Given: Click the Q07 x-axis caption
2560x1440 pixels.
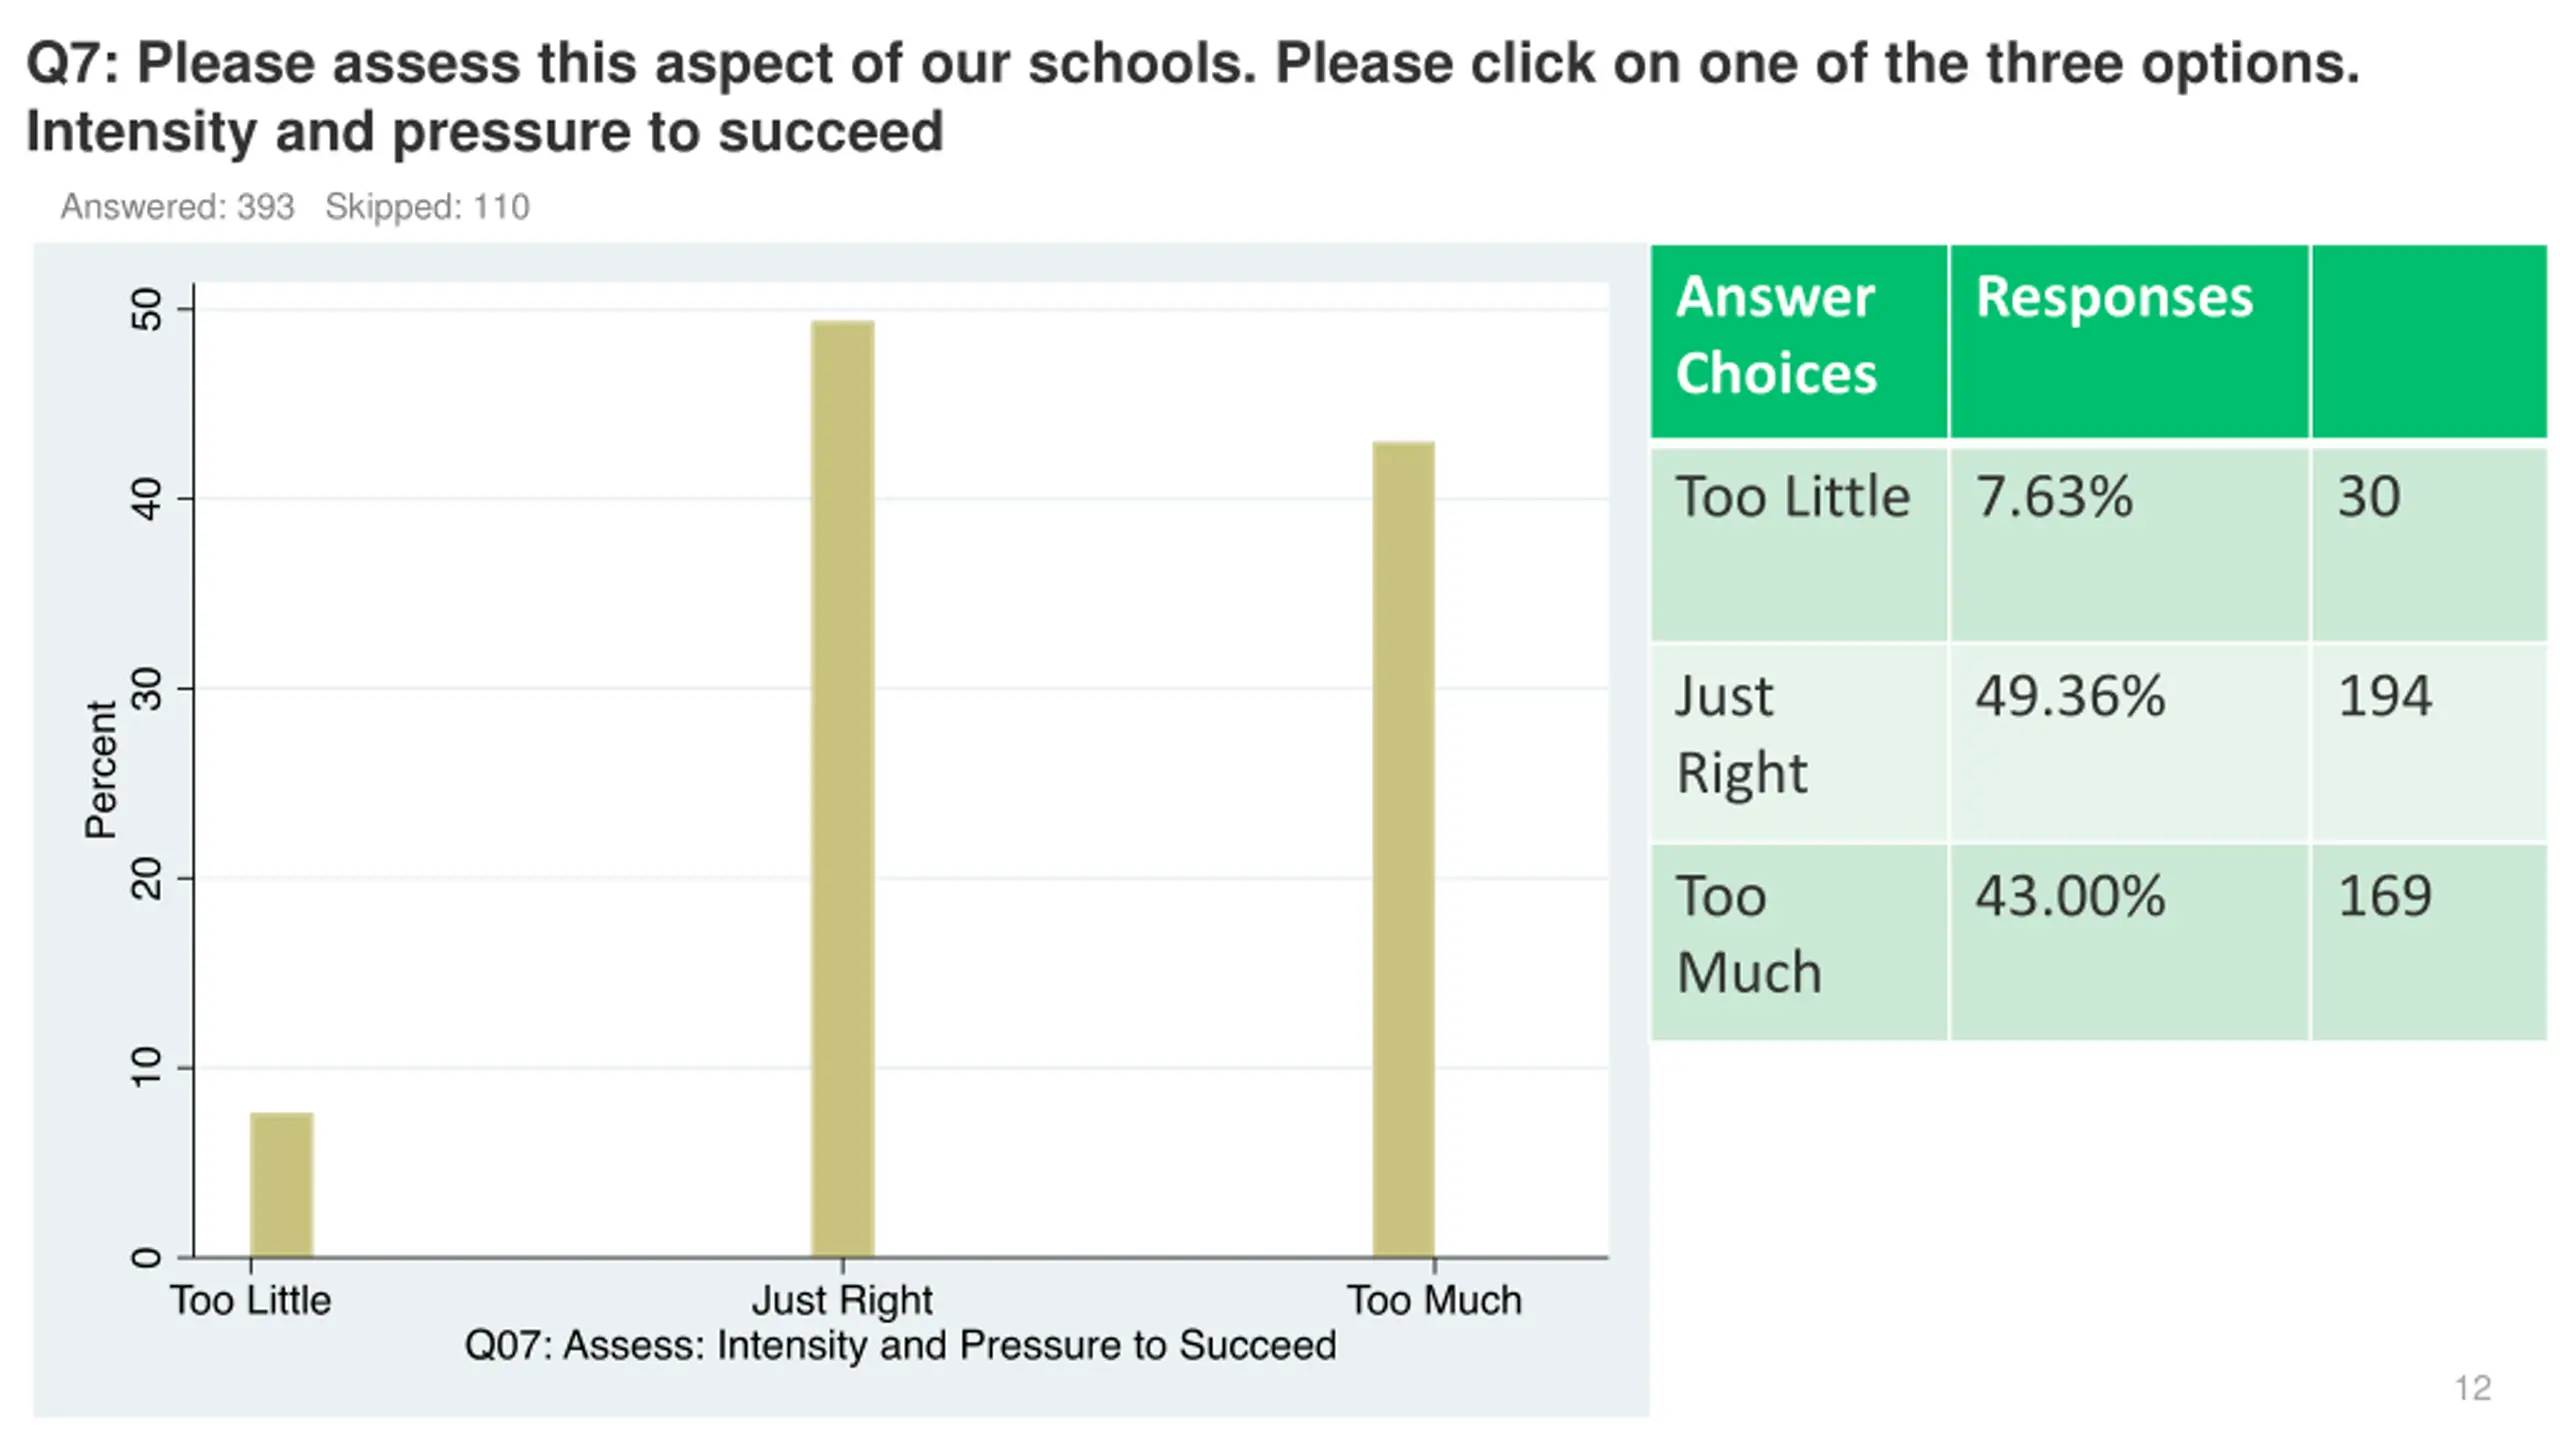Looking at the screenshot, I should pos(900,1345).
